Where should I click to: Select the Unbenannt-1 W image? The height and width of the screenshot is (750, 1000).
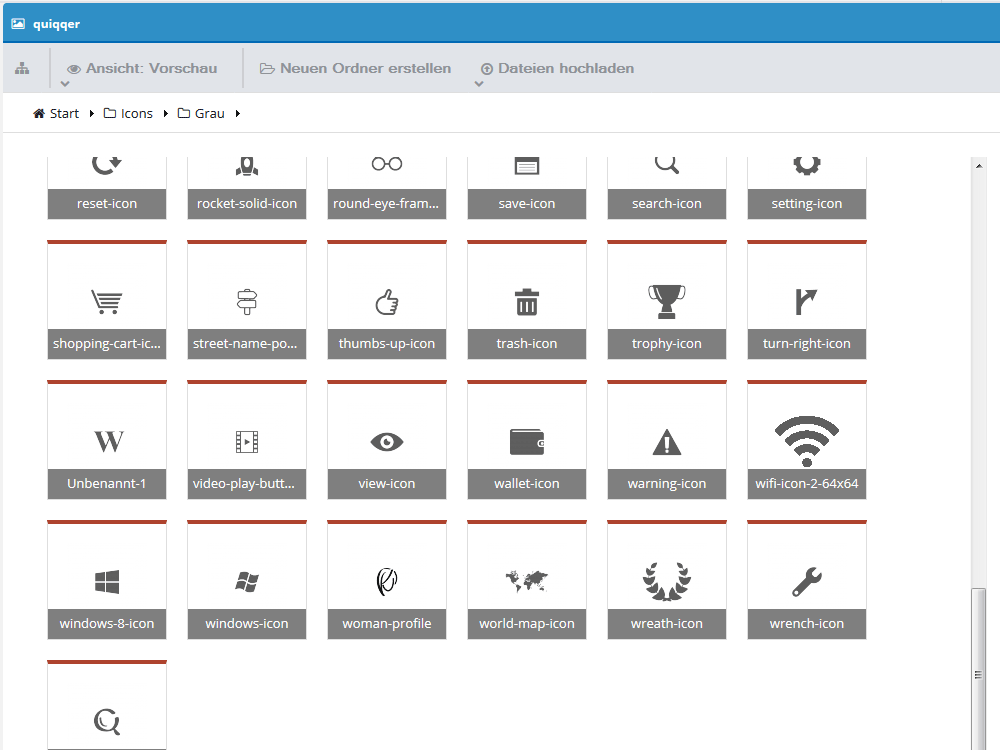coord(107,440)
